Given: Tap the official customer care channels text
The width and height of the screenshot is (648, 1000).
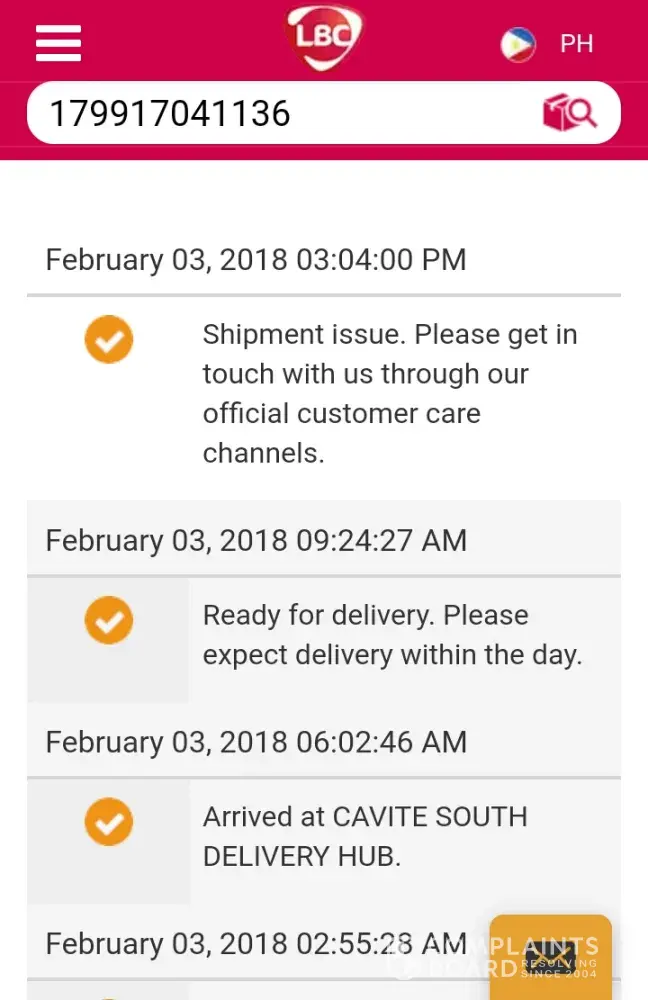Looking at the screenshot, I should (x=341, y=414).
